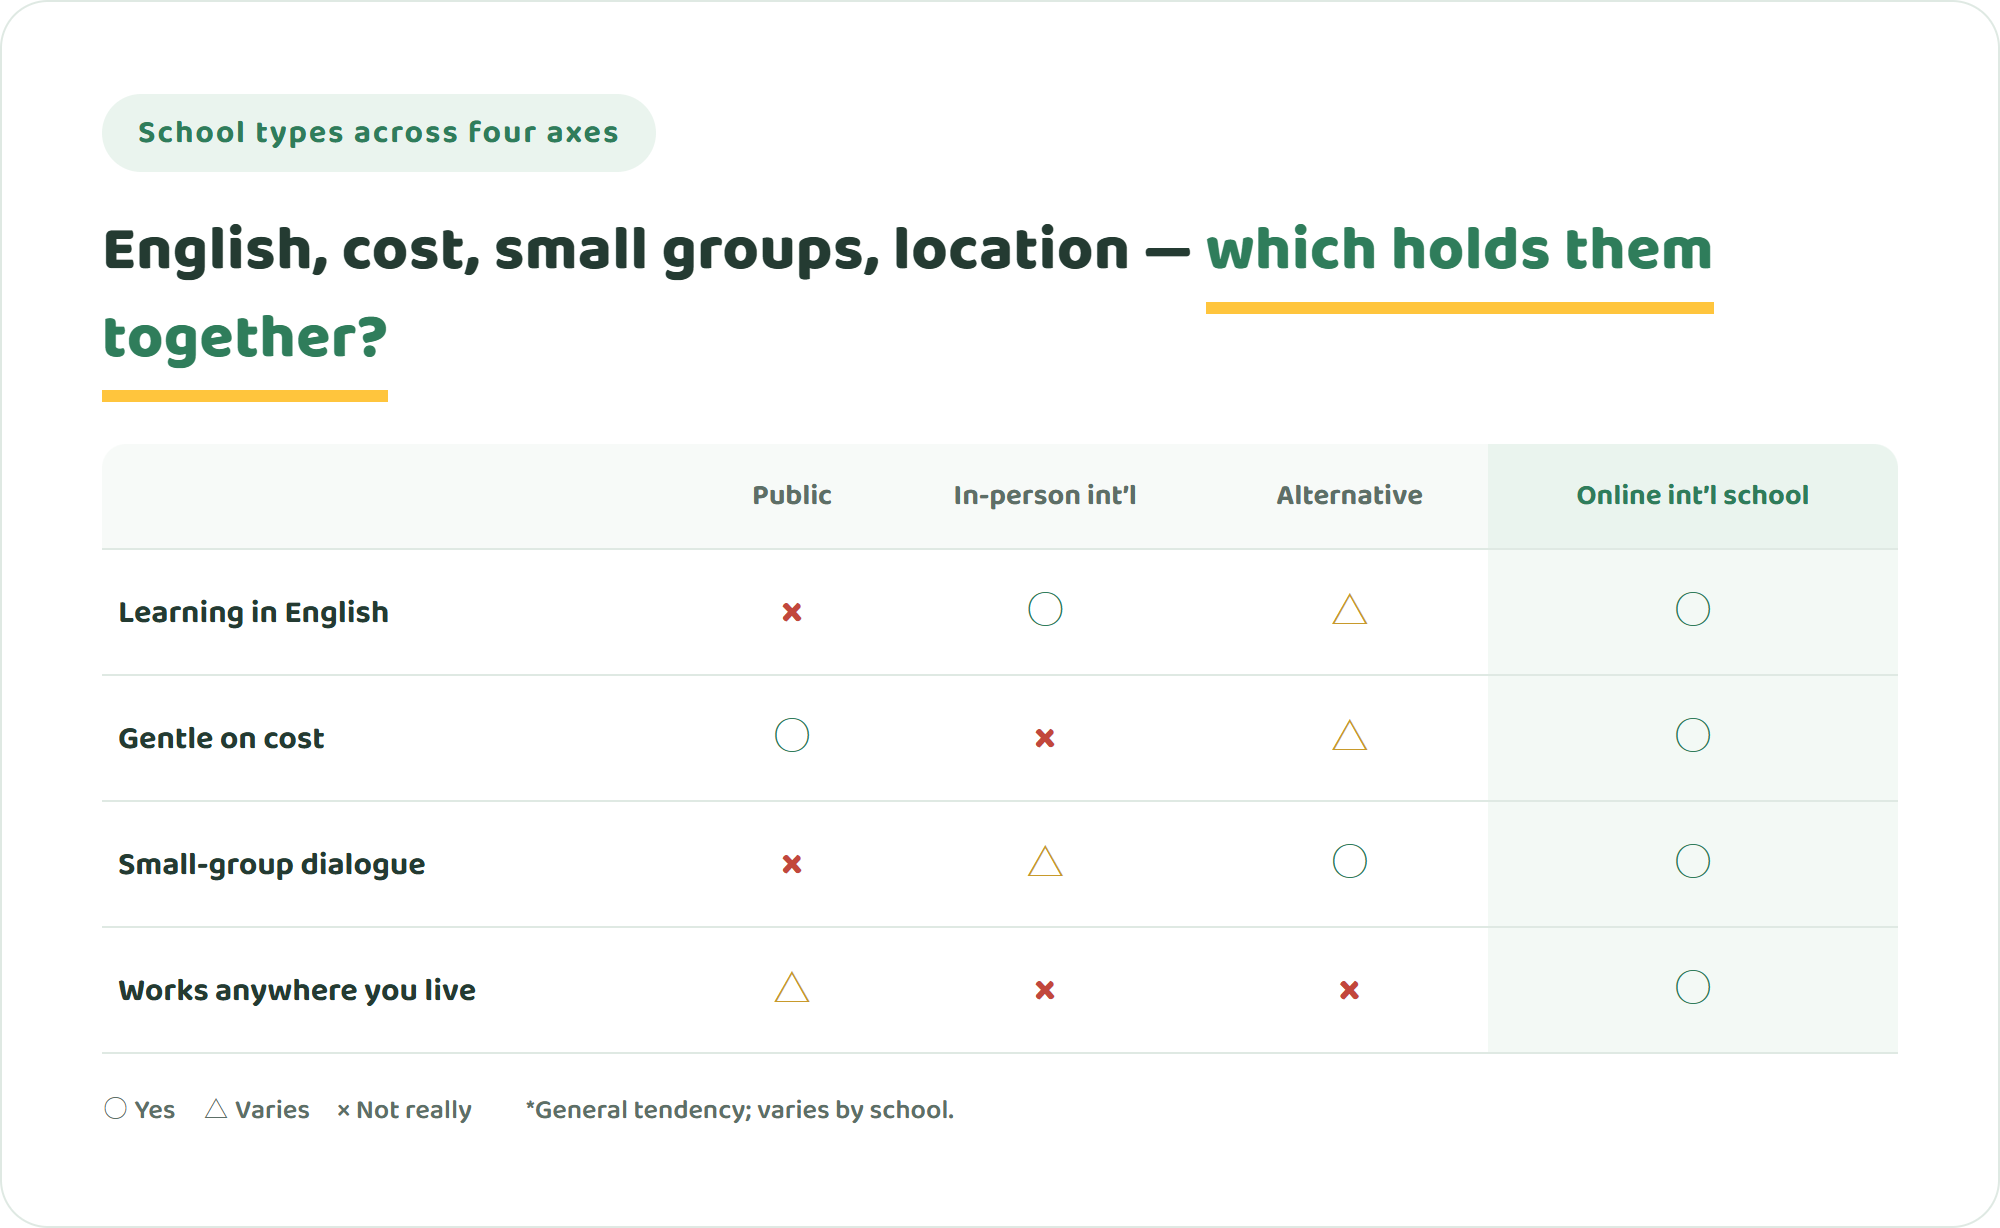Click the 'Works anywhere you live' row label

297,990
